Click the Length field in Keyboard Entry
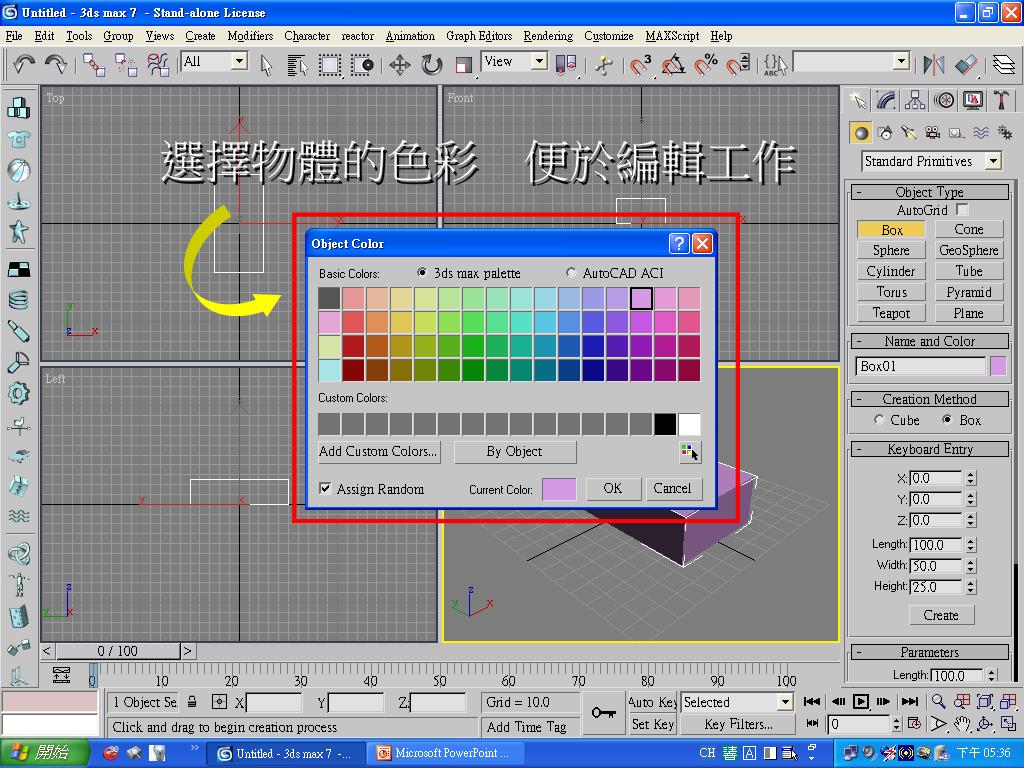 point(936,545)
